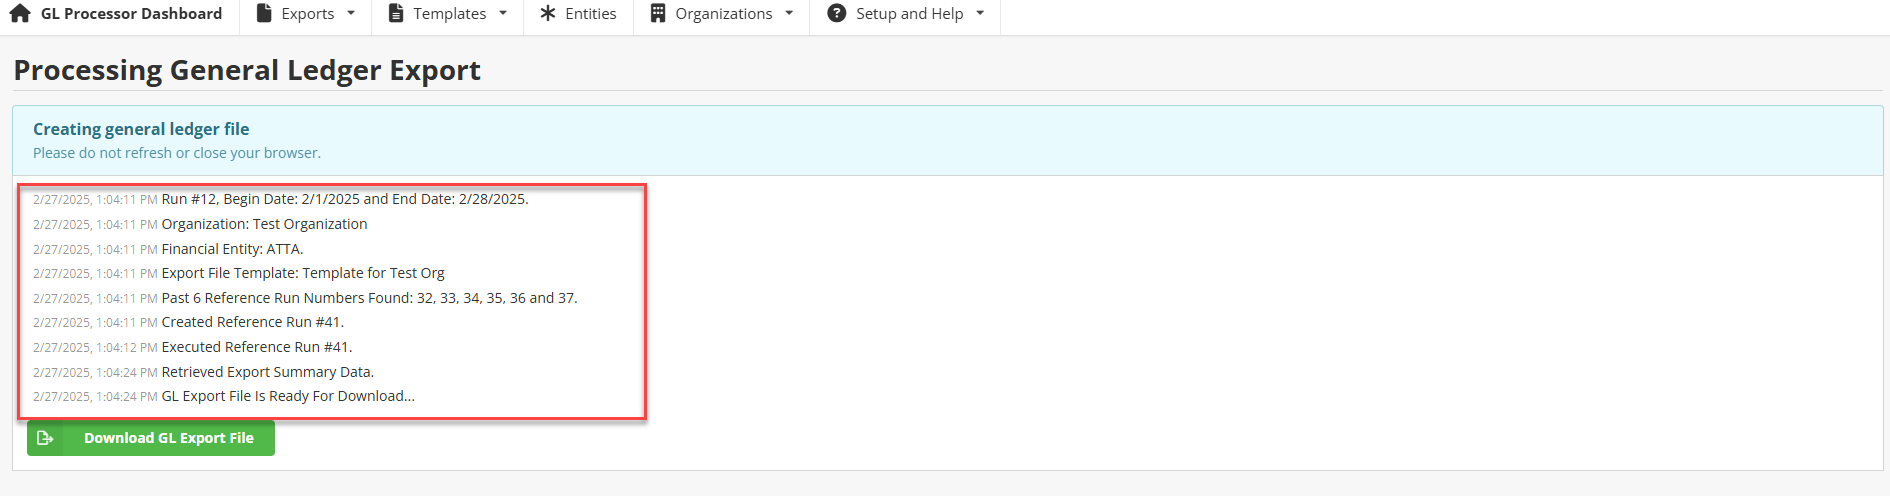Click the Organizations building icon

[x=658, y=14]
